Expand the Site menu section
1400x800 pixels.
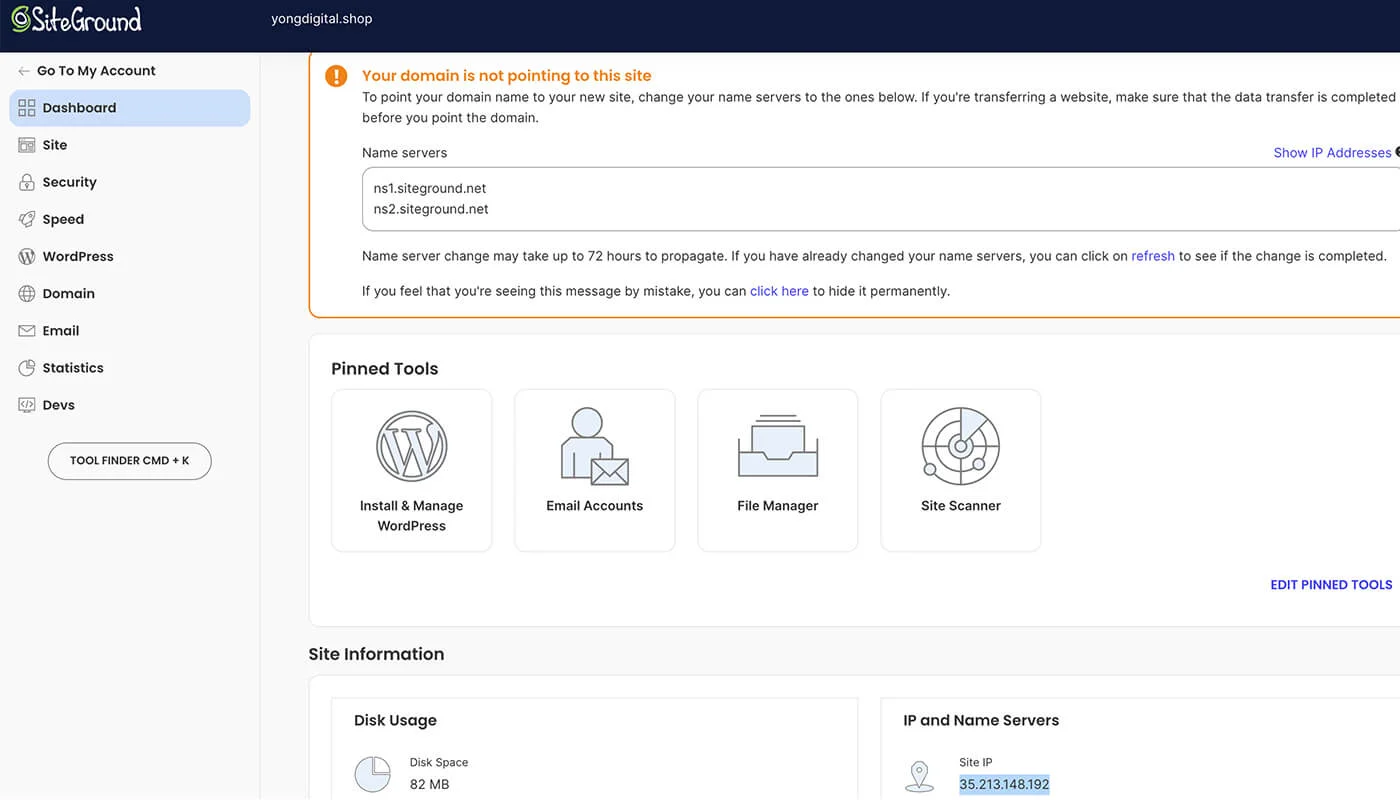tap(55, 145)
